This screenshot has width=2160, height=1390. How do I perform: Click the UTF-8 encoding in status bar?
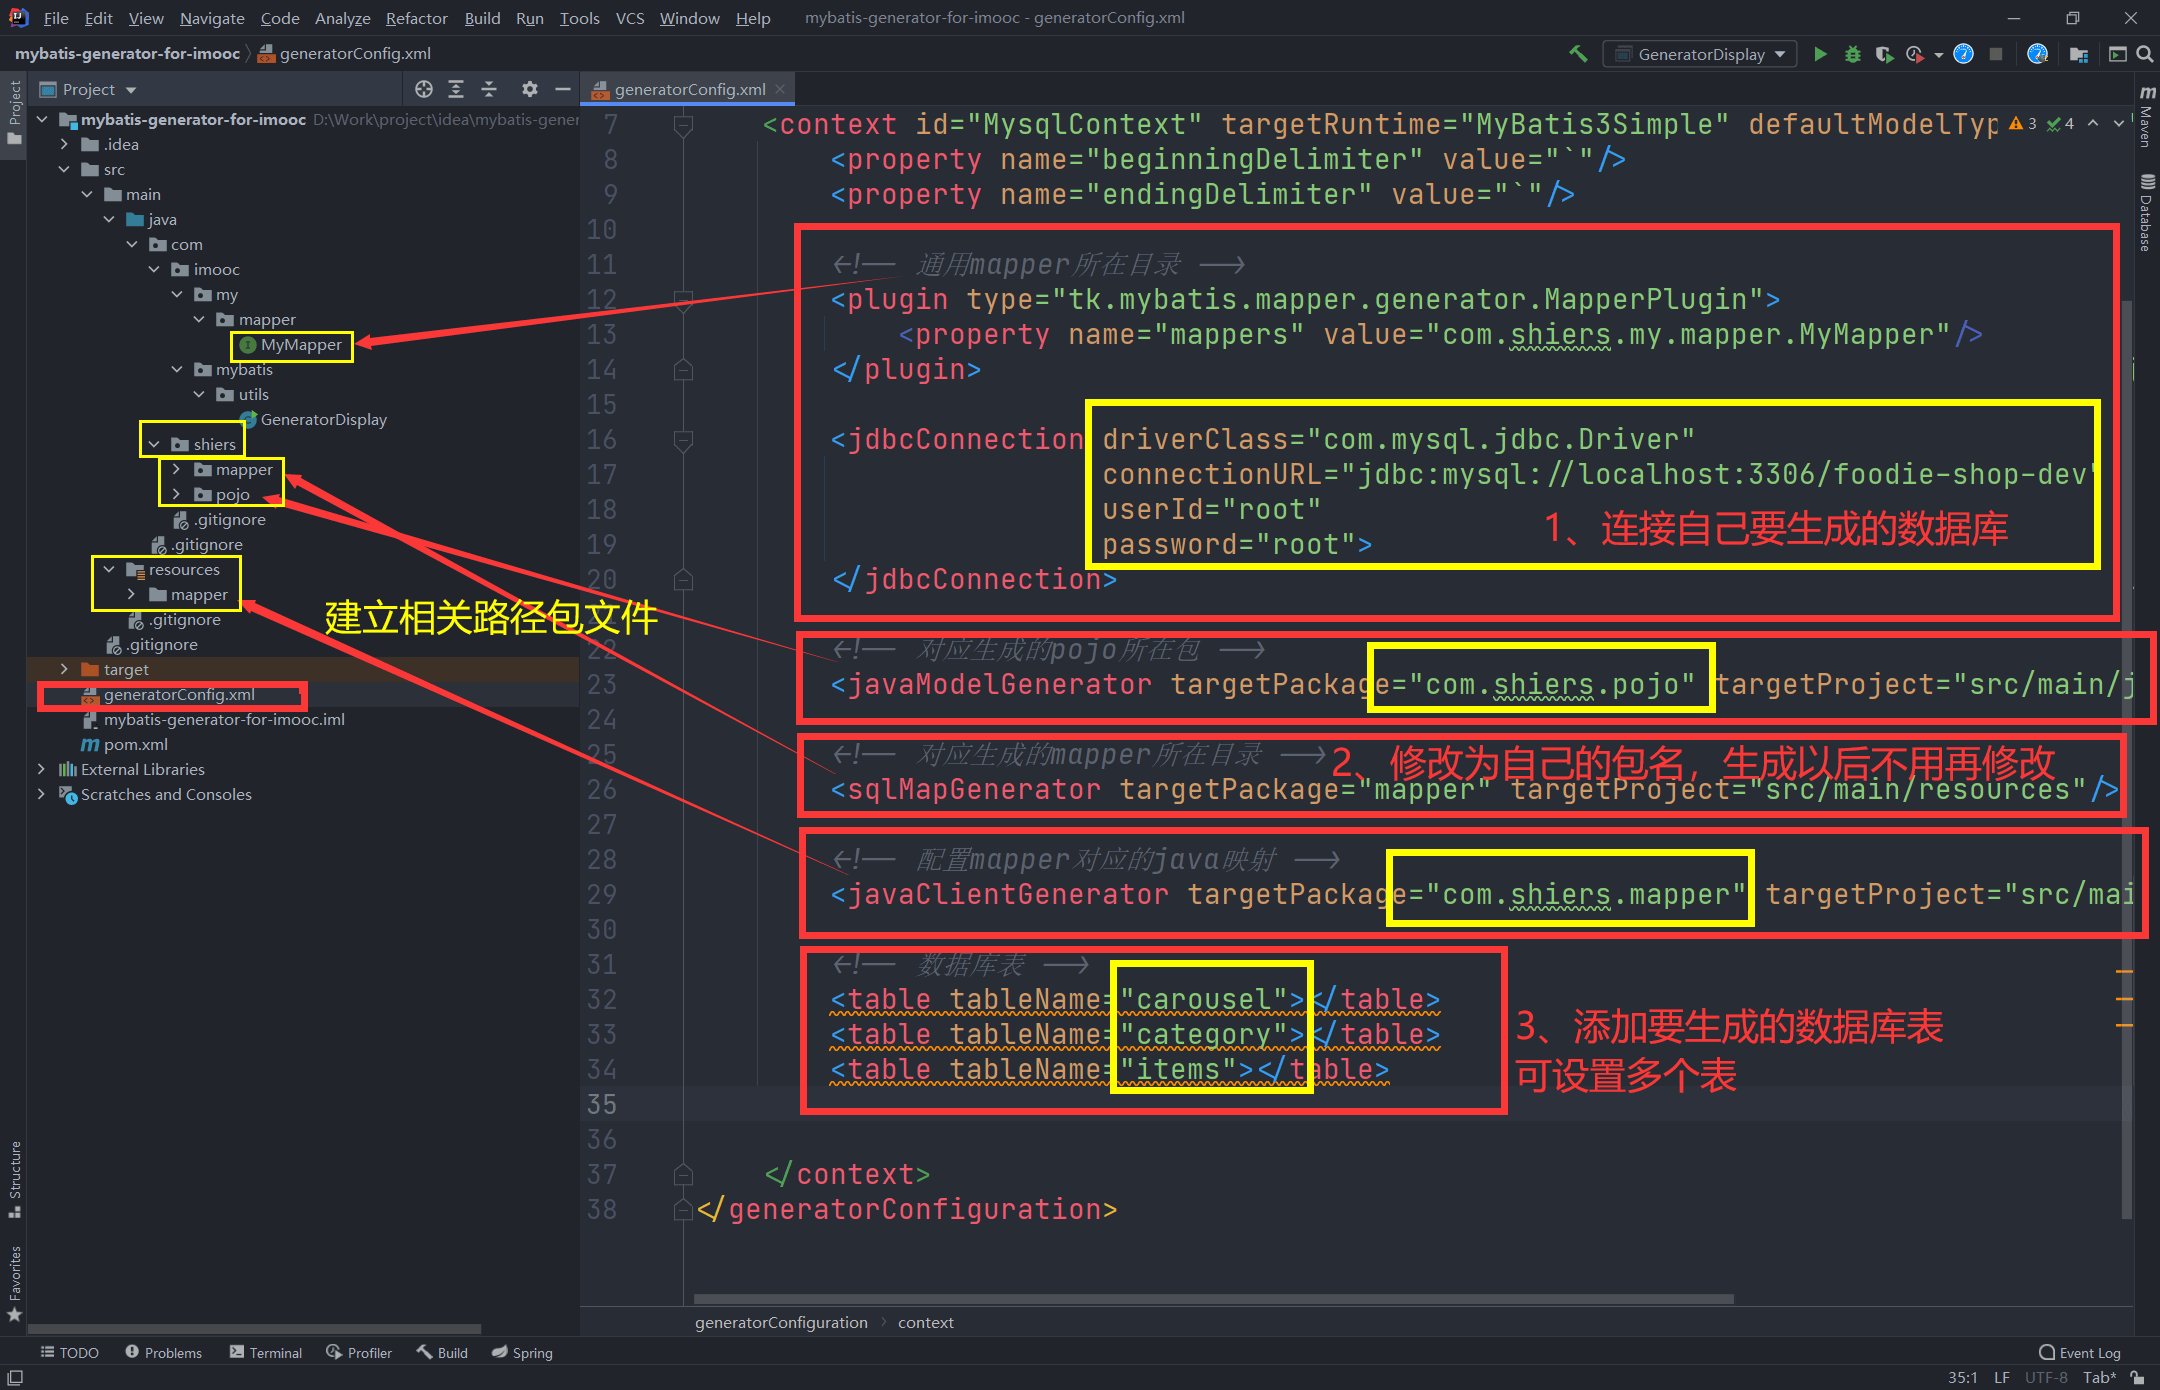click(2046, 1377)
